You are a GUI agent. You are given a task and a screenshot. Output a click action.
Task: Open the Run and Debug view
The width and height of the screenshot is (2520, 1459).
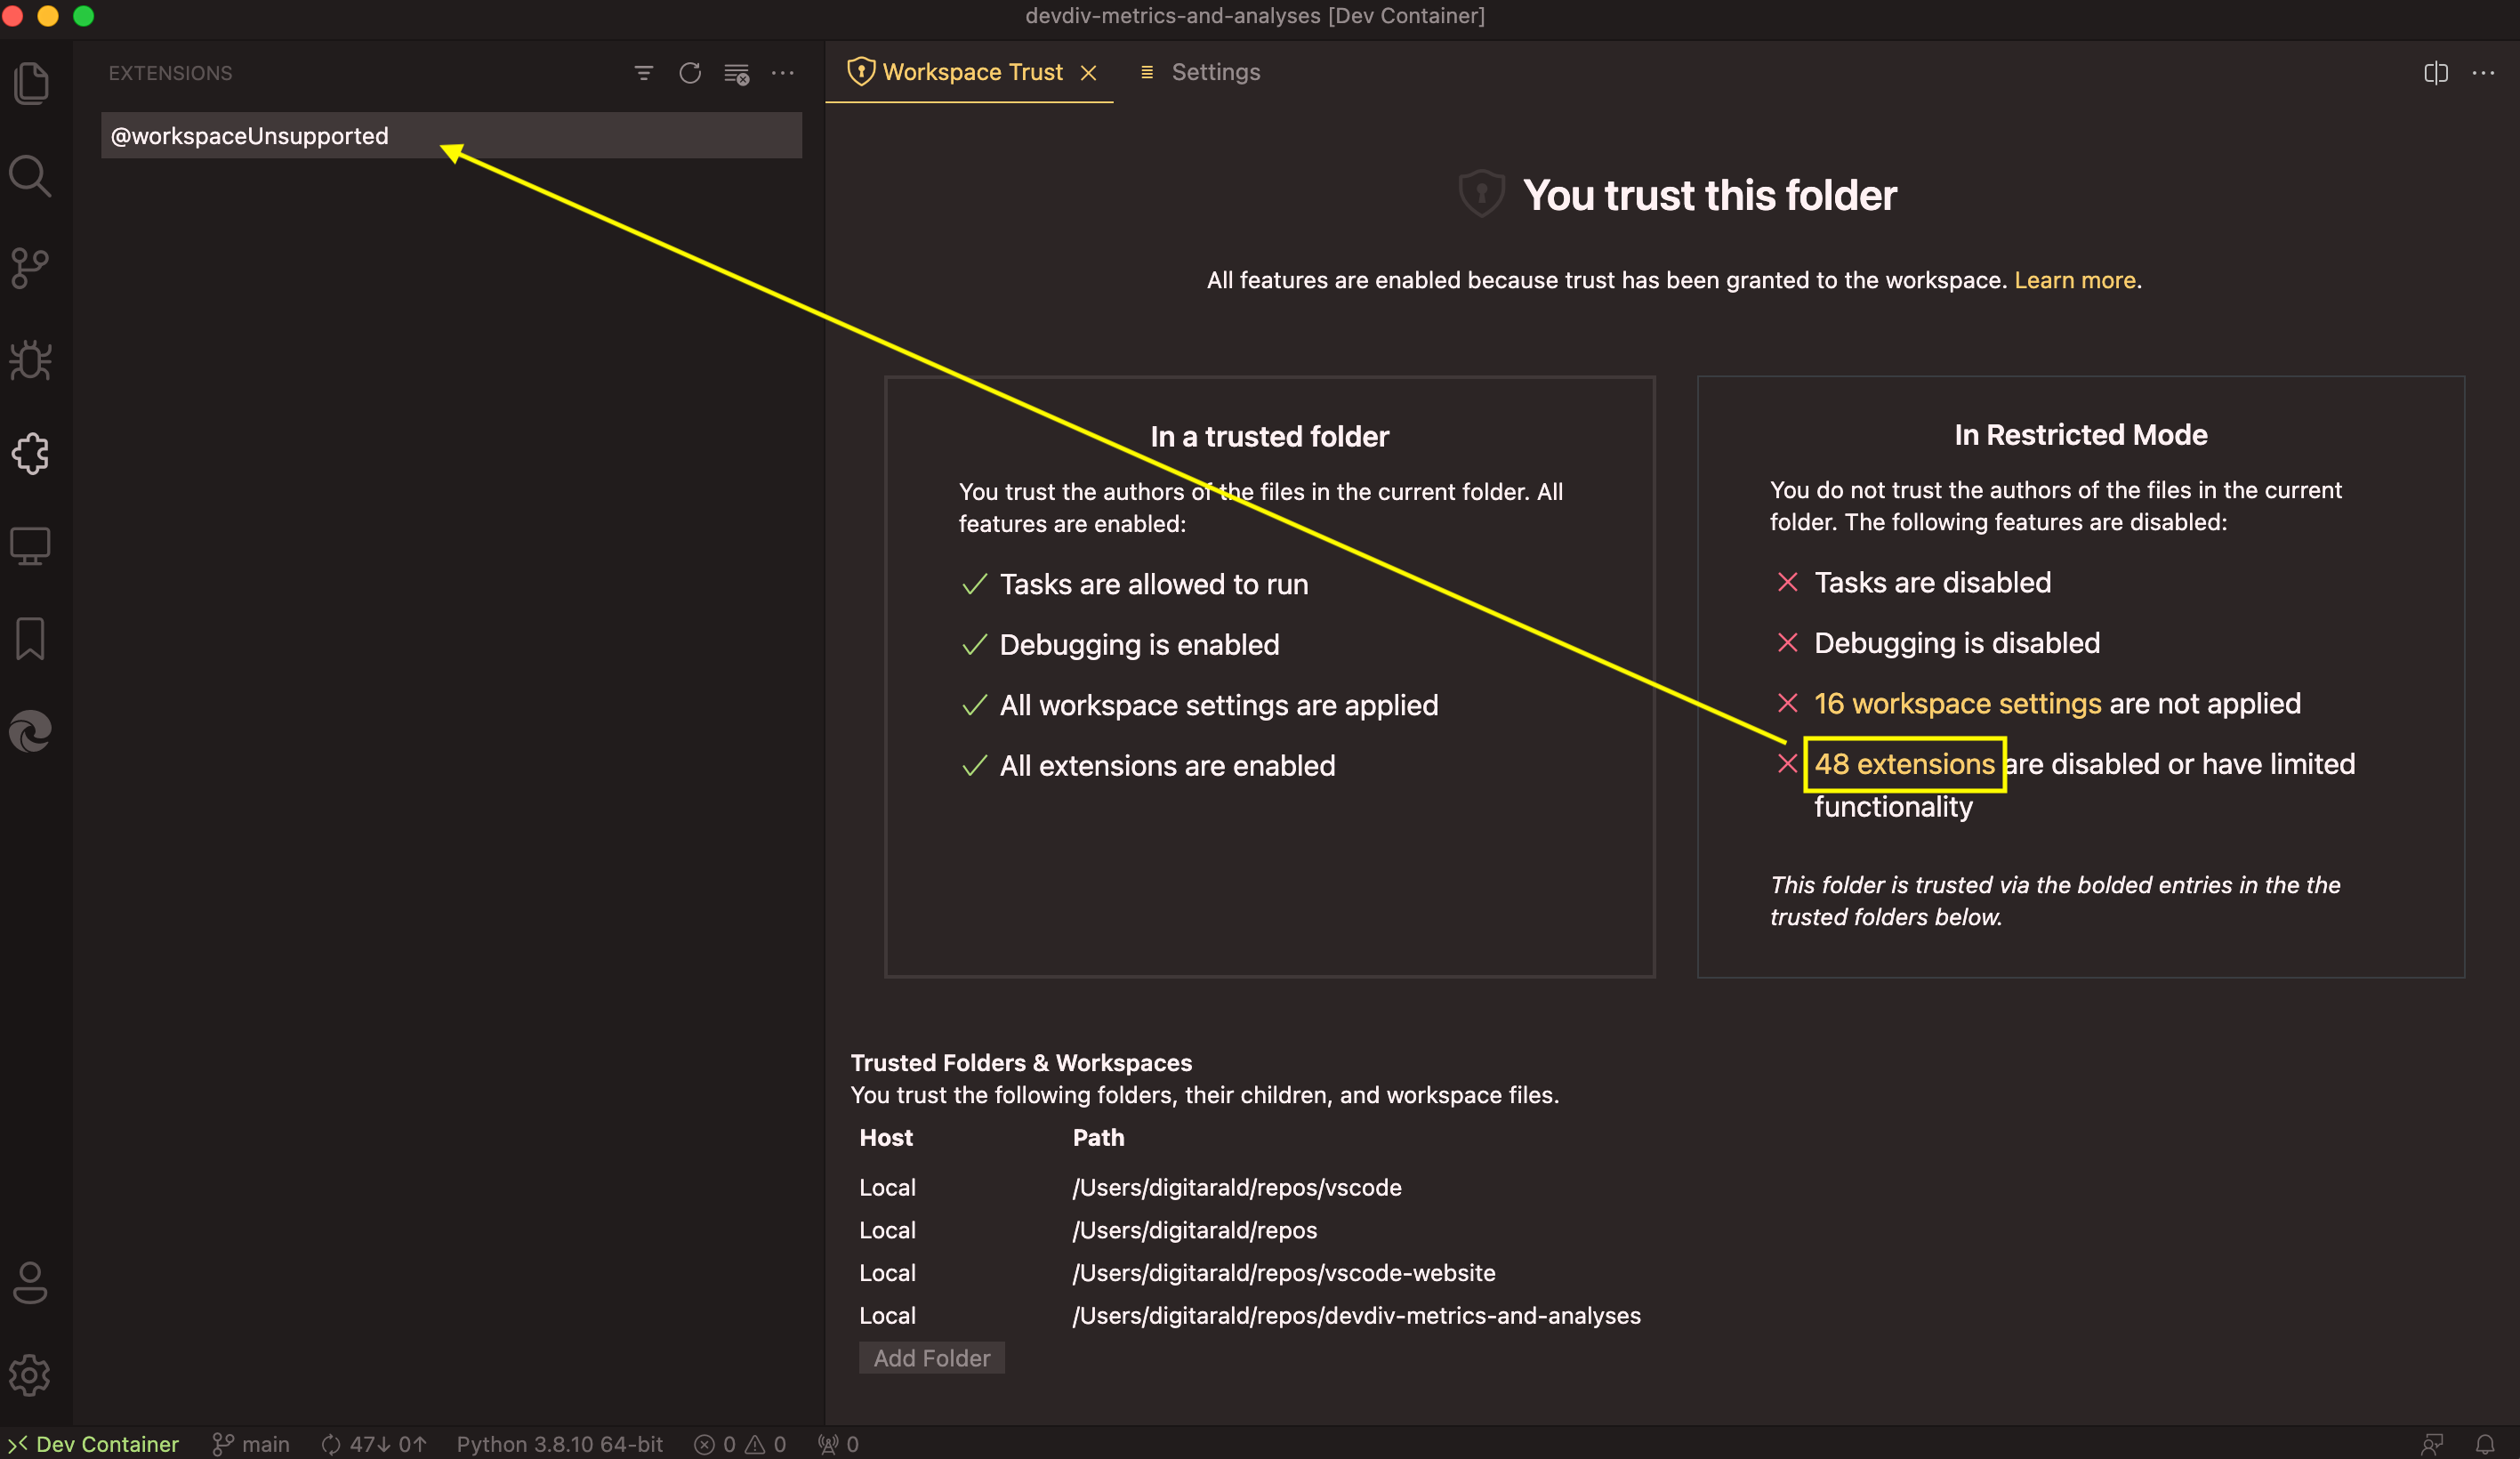tap(31, 360)
